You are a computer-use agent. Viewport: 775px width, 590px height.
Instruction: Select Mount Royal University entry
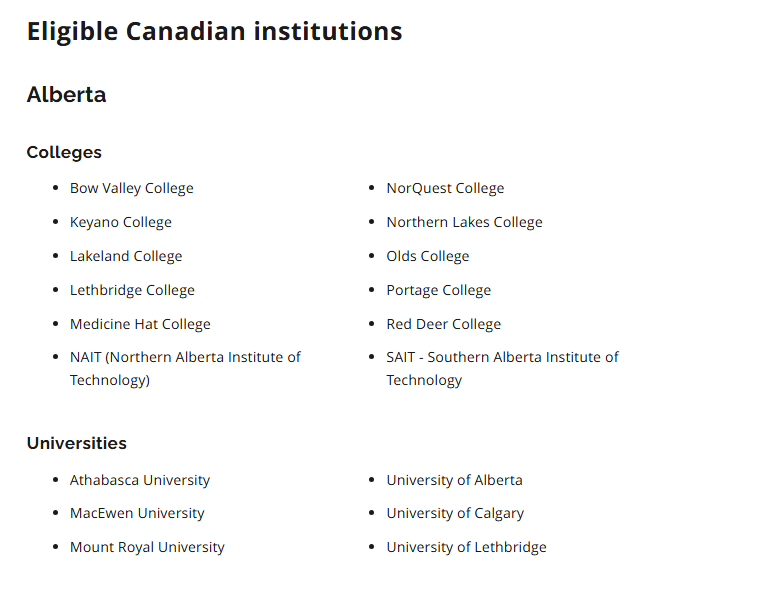pyautogui.click(x=147, y=548)
